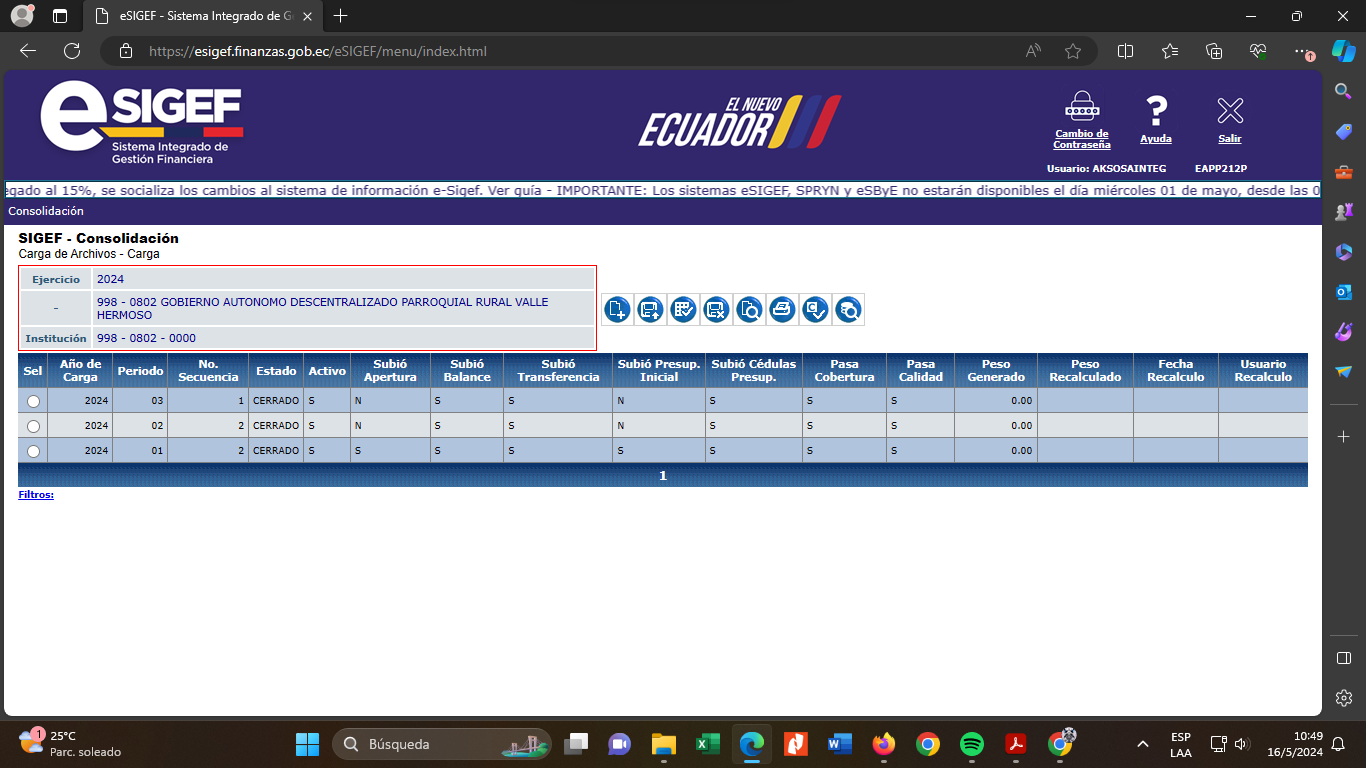Click the grid with checkmark validation icon
Viewport: 1366px width, 768px height.
point(683,310)
